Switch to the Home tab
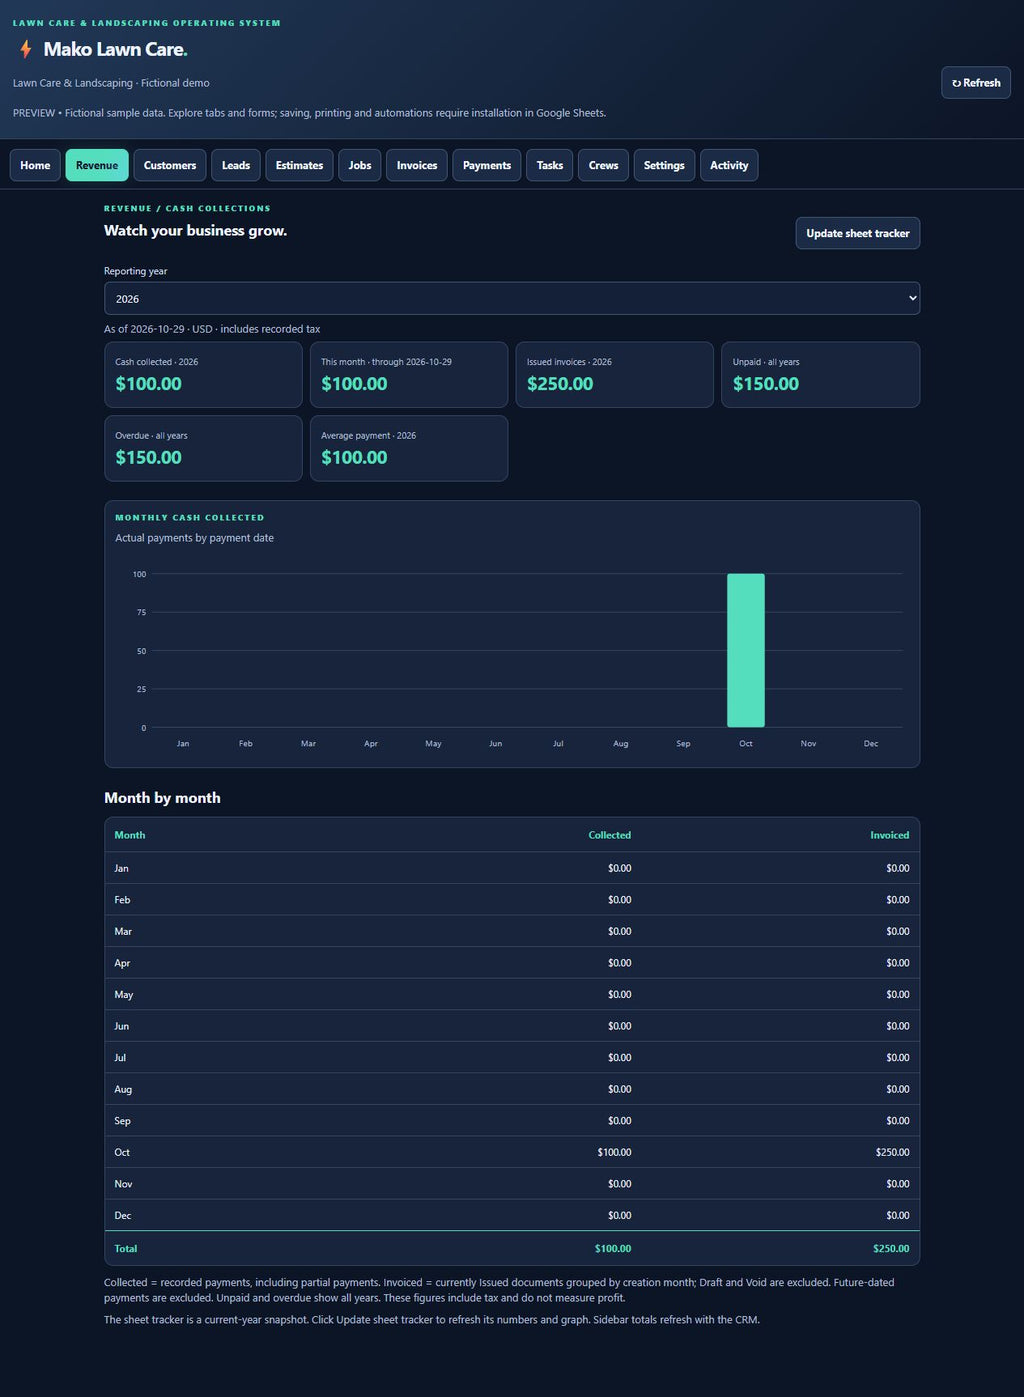The height and width of the screenshot is (1397, 1024). point(35,165)
